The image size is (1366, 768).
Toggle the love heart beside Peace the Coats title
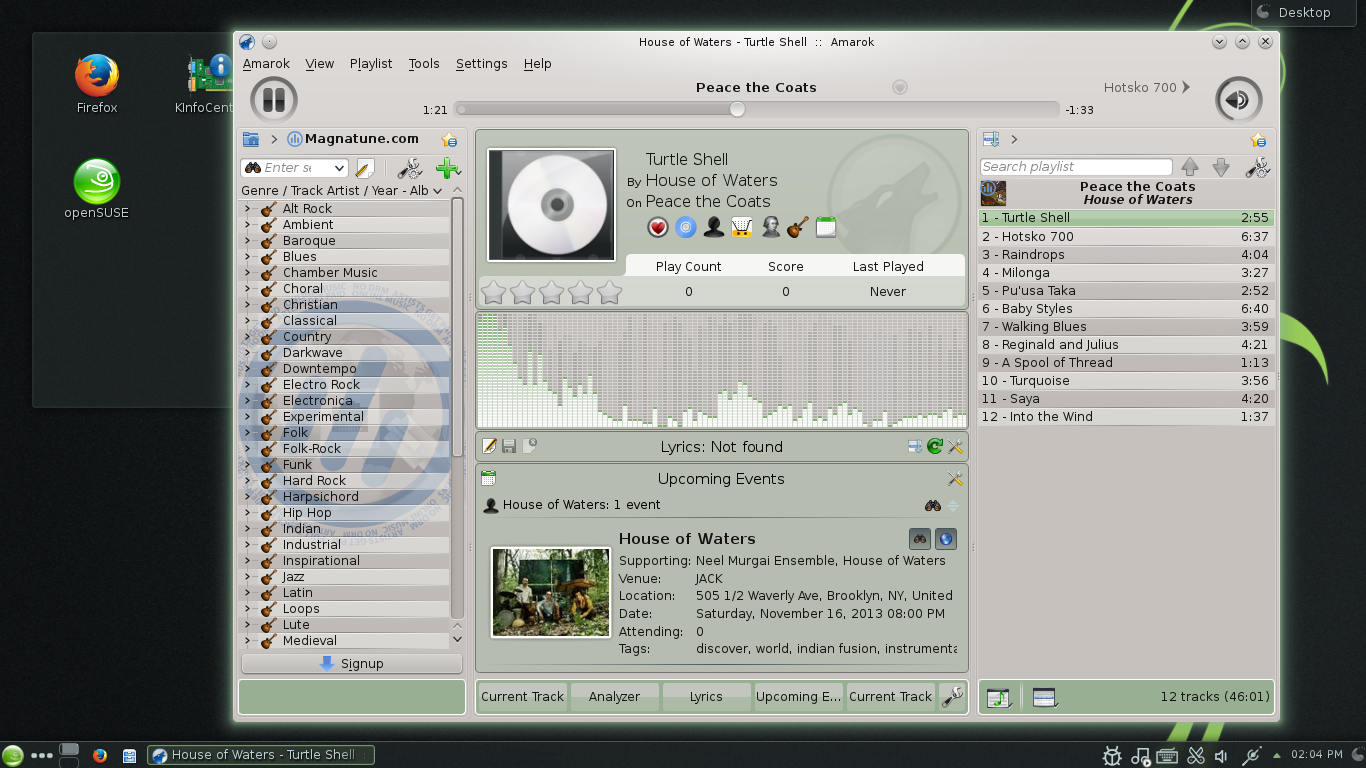pyautogui.click(x=899, y=87)
